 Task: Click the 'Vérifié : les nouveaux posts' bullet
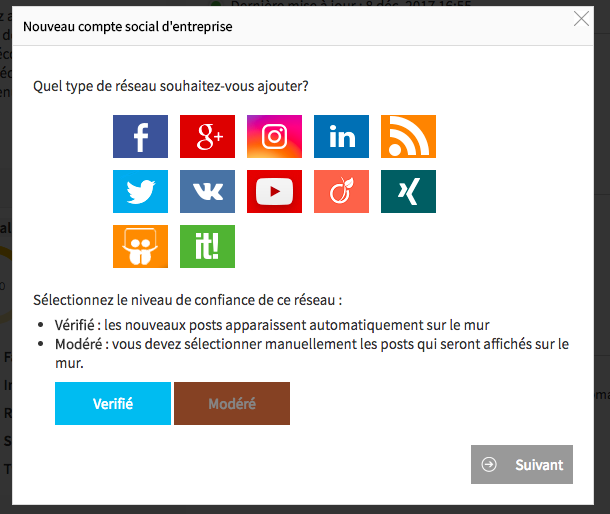pyautogui.click(x=272, y=325)
